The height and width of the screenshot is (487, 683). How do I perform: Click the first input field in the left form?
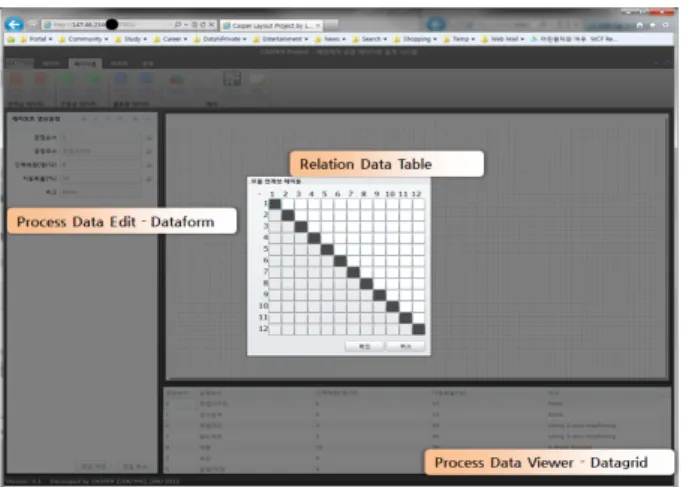click(x=101, y=138)
